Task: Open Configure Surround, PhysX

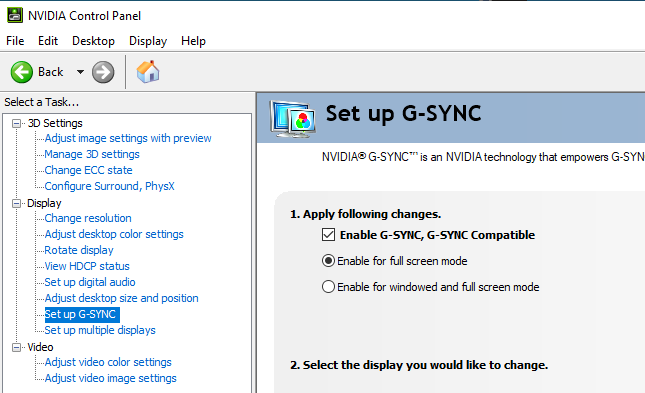Action: (x=109, y=186)
